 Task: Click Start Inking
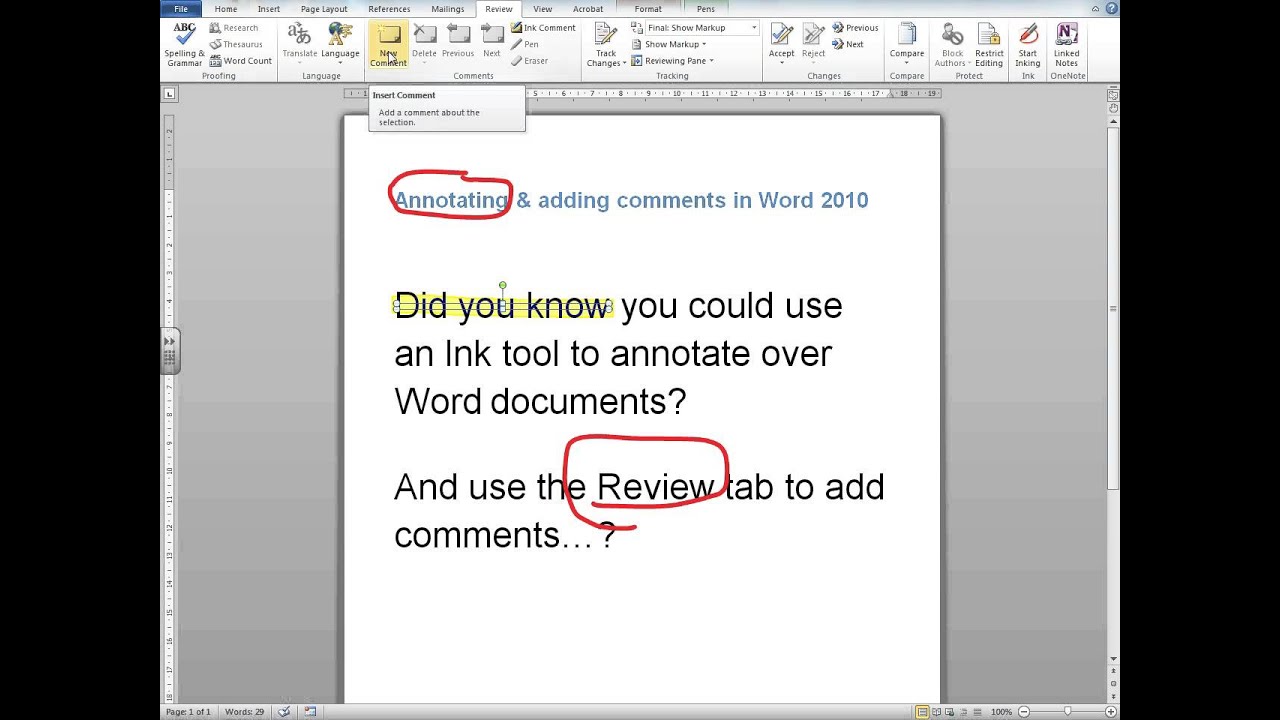pyautogui.click(x=1028, y=45)
